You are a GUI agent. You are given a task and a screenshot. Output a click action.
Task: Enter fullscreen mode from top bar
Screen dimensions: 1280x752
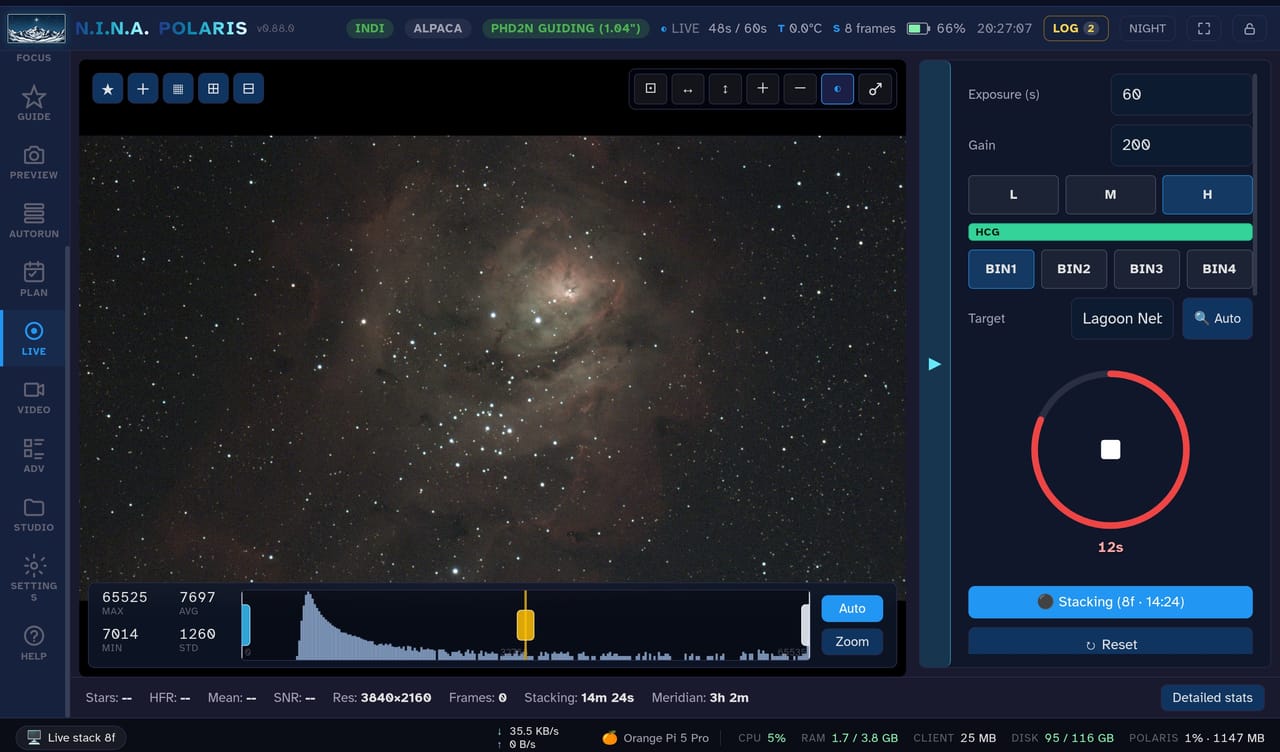[x=1204, y=28]
